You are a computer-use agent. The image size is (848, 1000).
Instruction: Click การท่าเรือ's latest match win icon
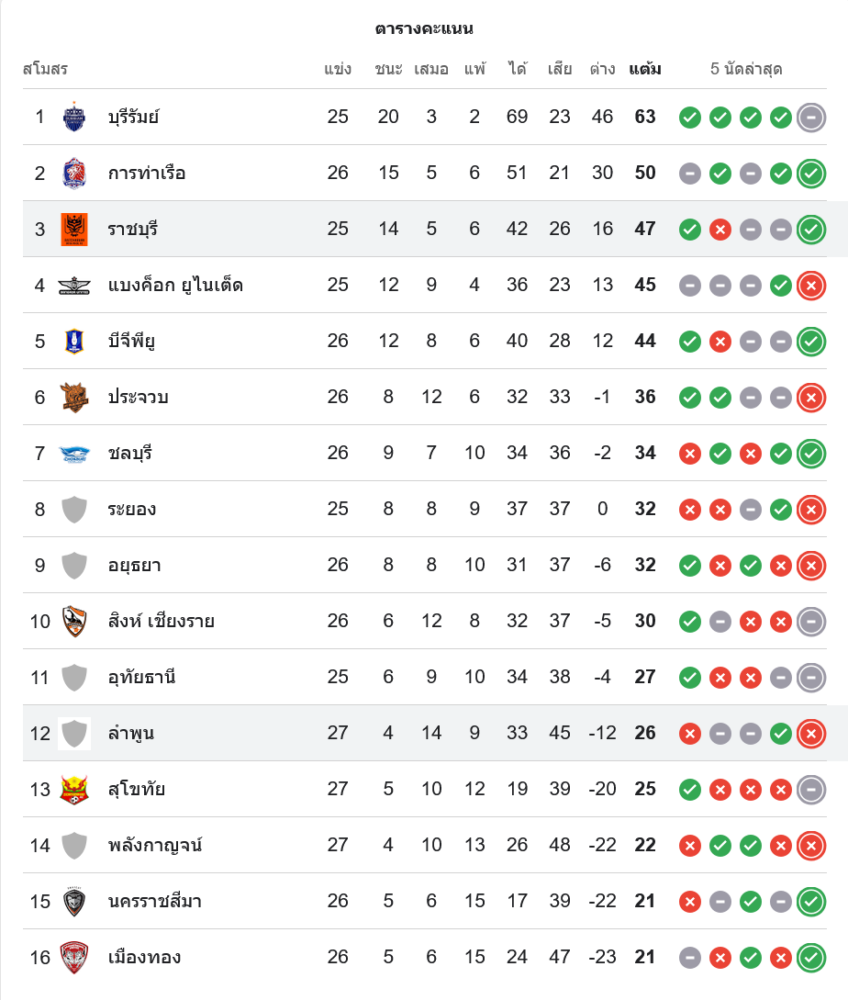(x=811, y=173)
